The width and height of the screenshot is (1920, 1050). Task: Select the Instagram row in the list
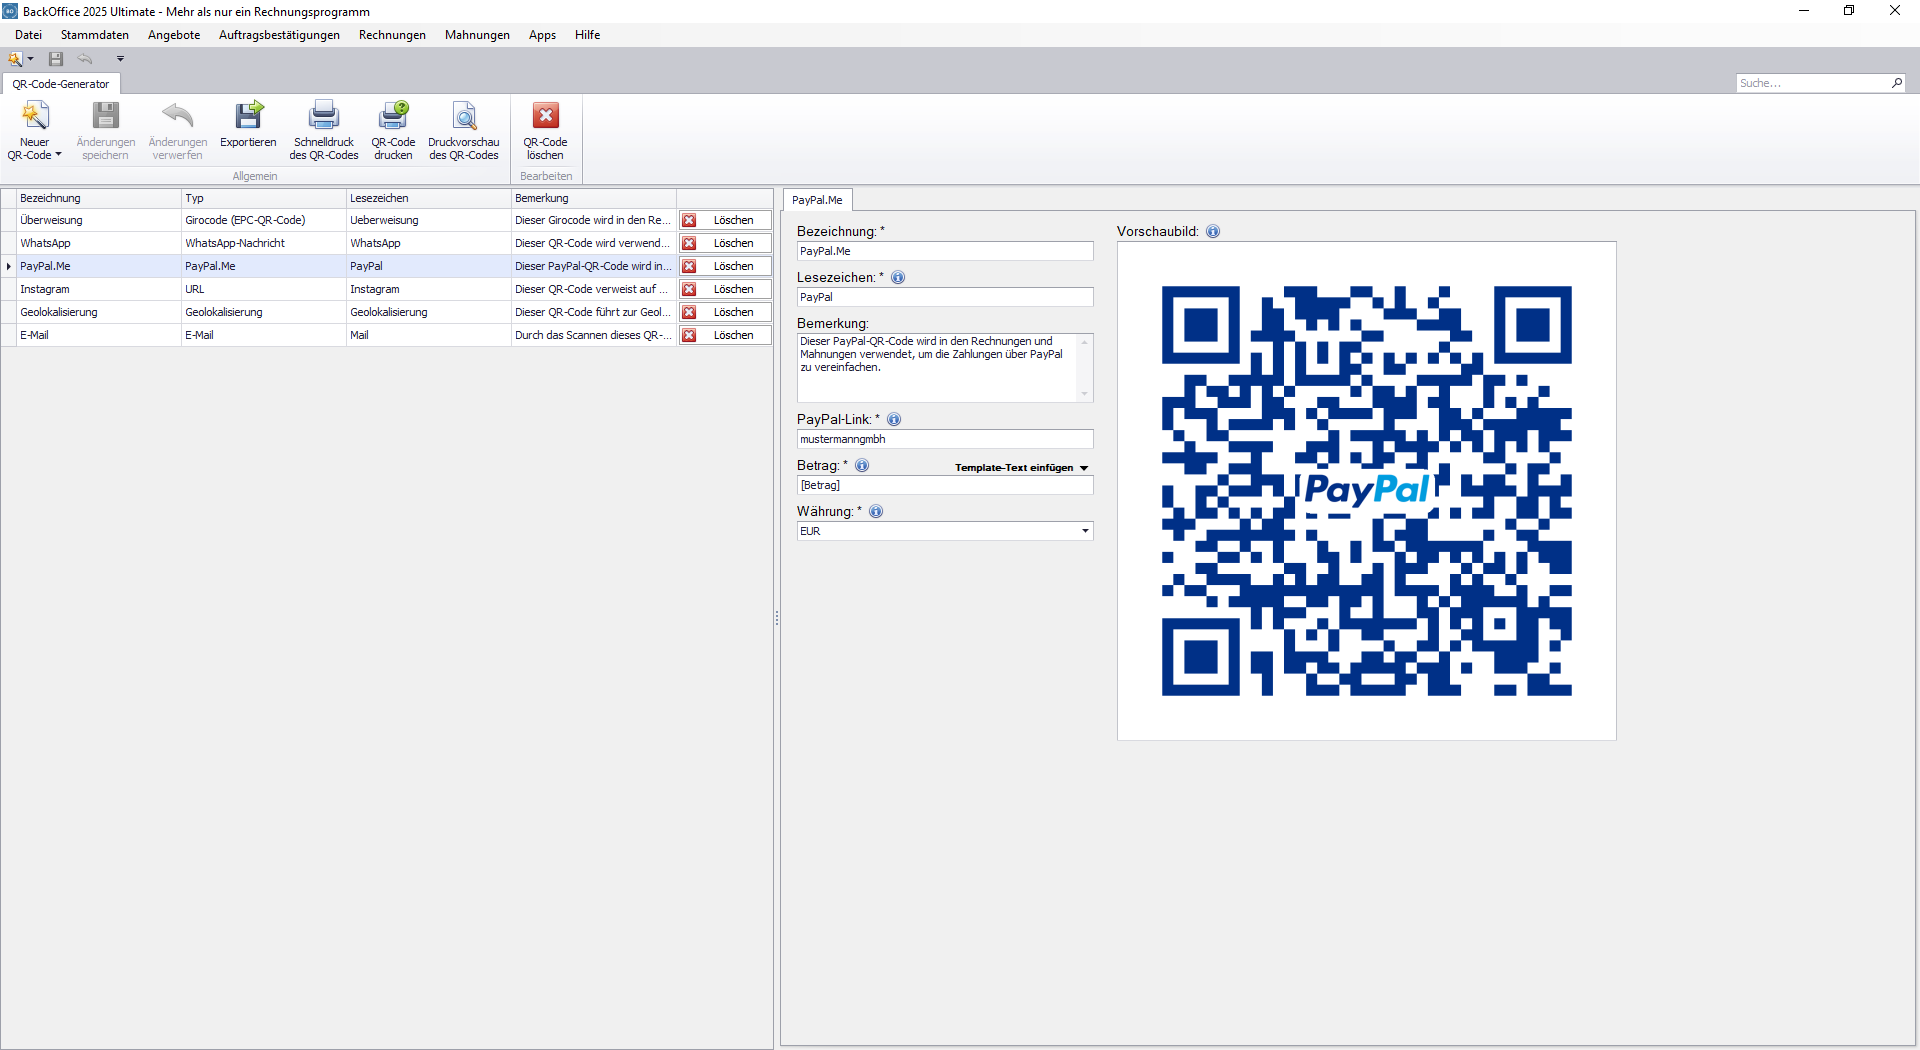387,289
